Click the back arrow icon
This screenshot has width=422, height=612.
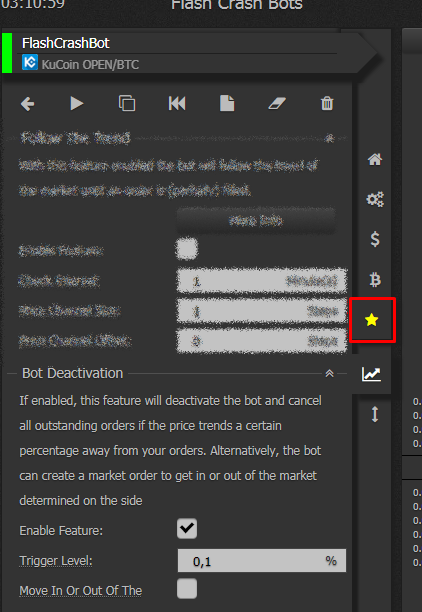(x=27, y=104)
